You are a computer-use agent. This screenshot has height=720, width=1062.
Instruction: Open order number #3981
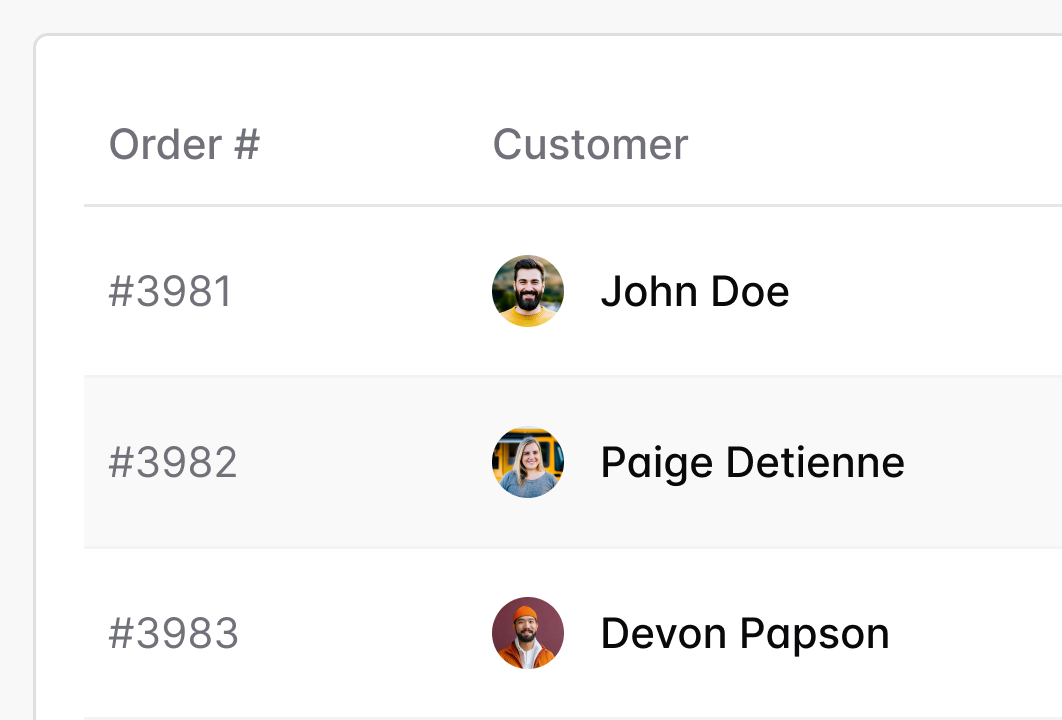pyautogui.click(x=170, y=292)
